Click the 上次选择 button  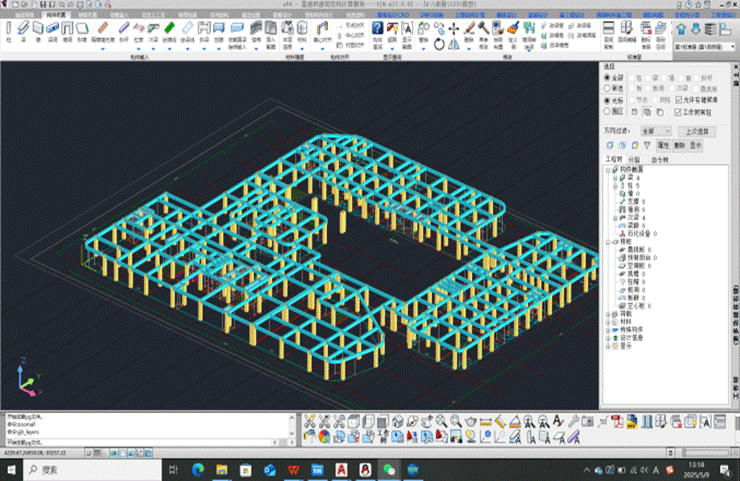[698, 131]
